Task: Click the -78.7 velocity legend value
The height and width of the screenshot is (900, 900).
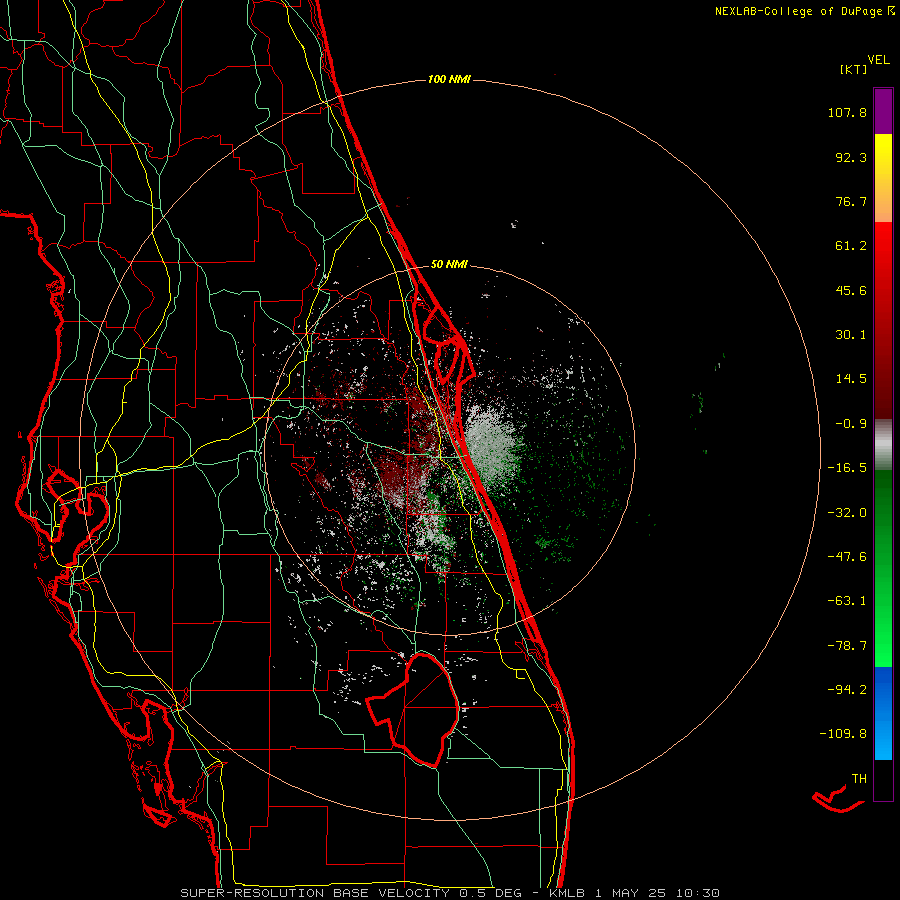Action: coord(847,646)
